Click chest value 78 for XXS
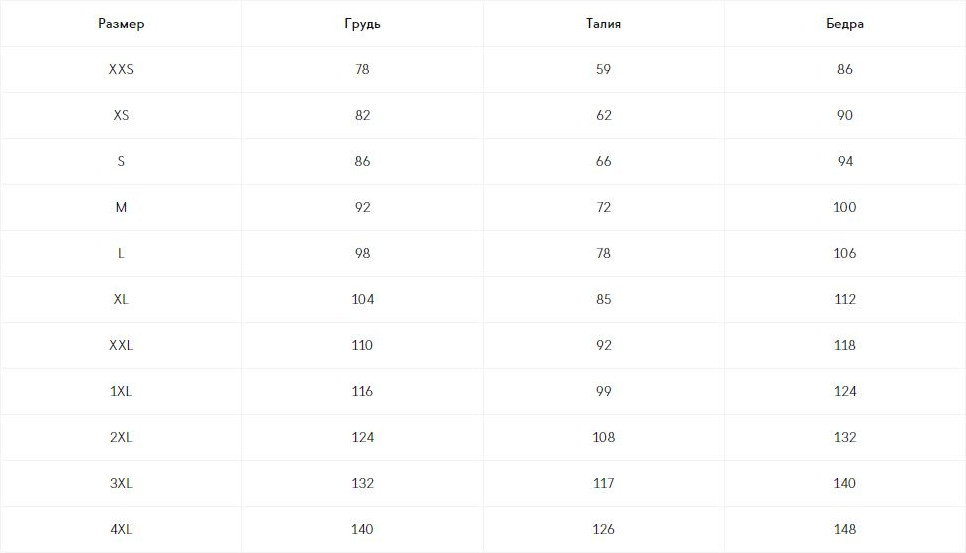 [362, 70]
